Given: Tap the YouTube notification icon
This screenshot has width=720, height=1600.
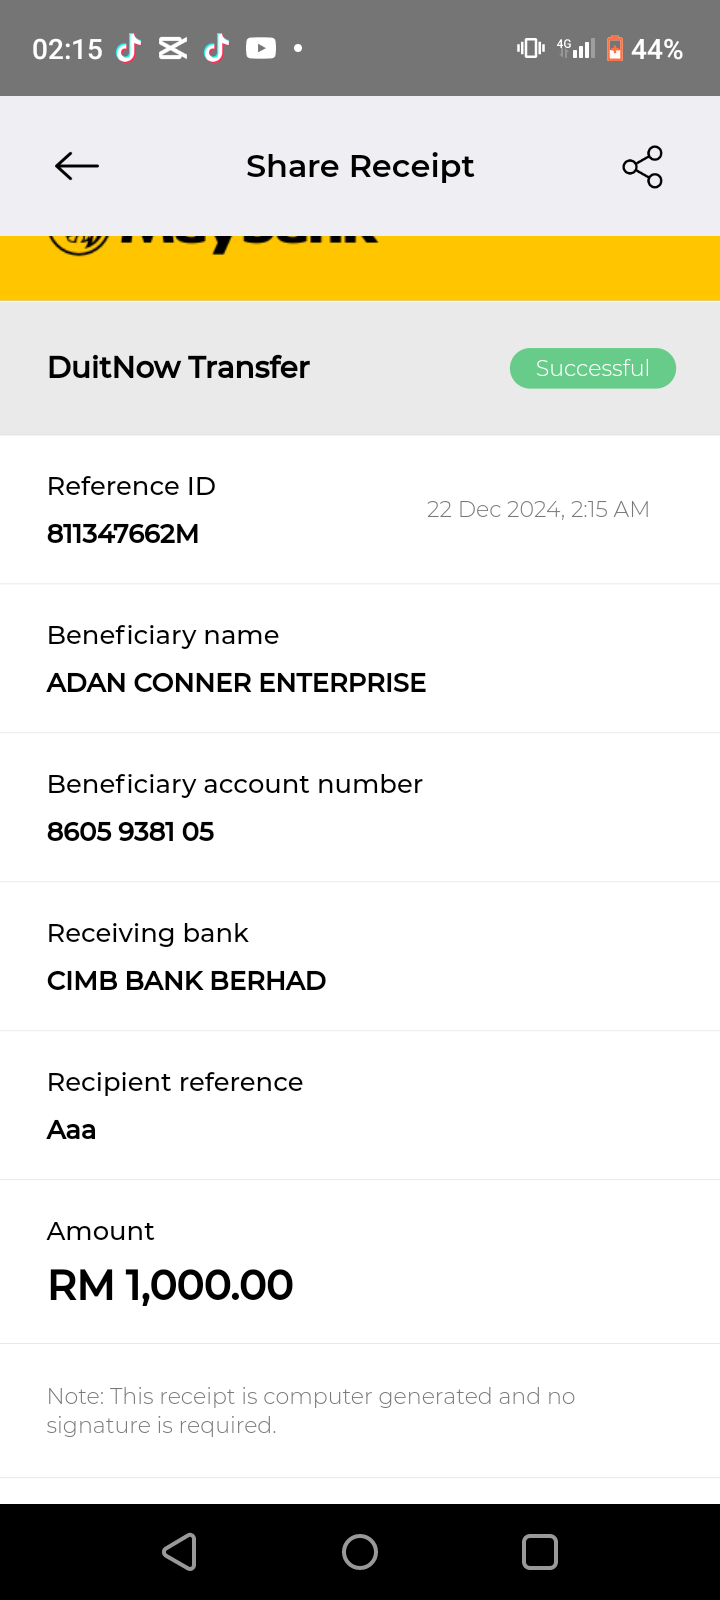Looking at the screenshot, I should [261, 48].
